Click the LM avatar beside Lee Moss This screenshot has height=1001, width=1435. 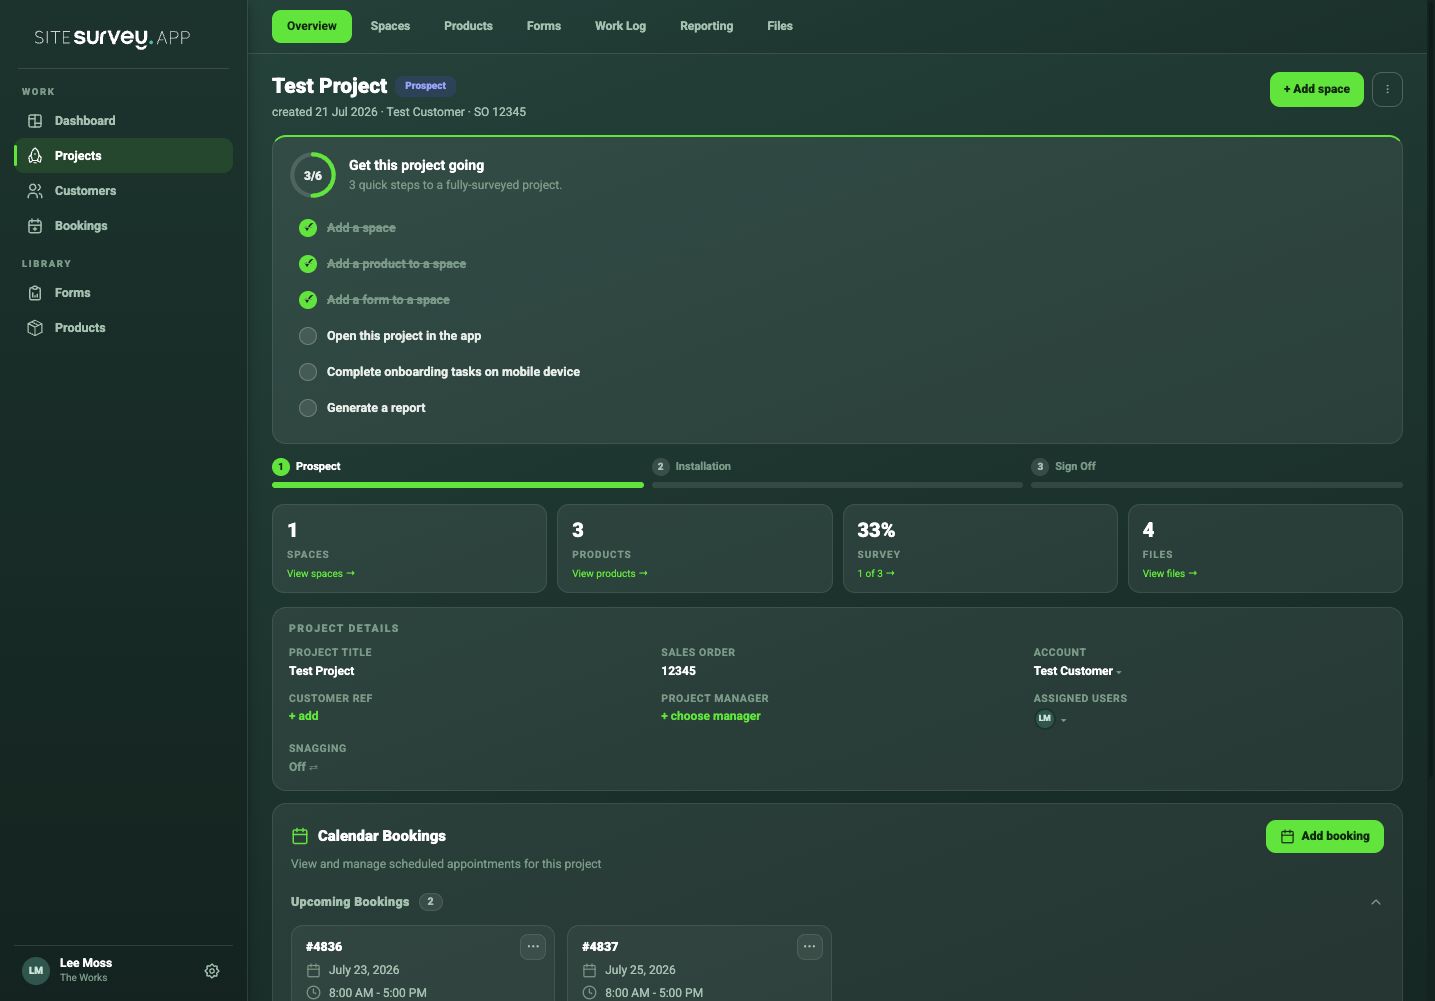[x=36, y=971]
